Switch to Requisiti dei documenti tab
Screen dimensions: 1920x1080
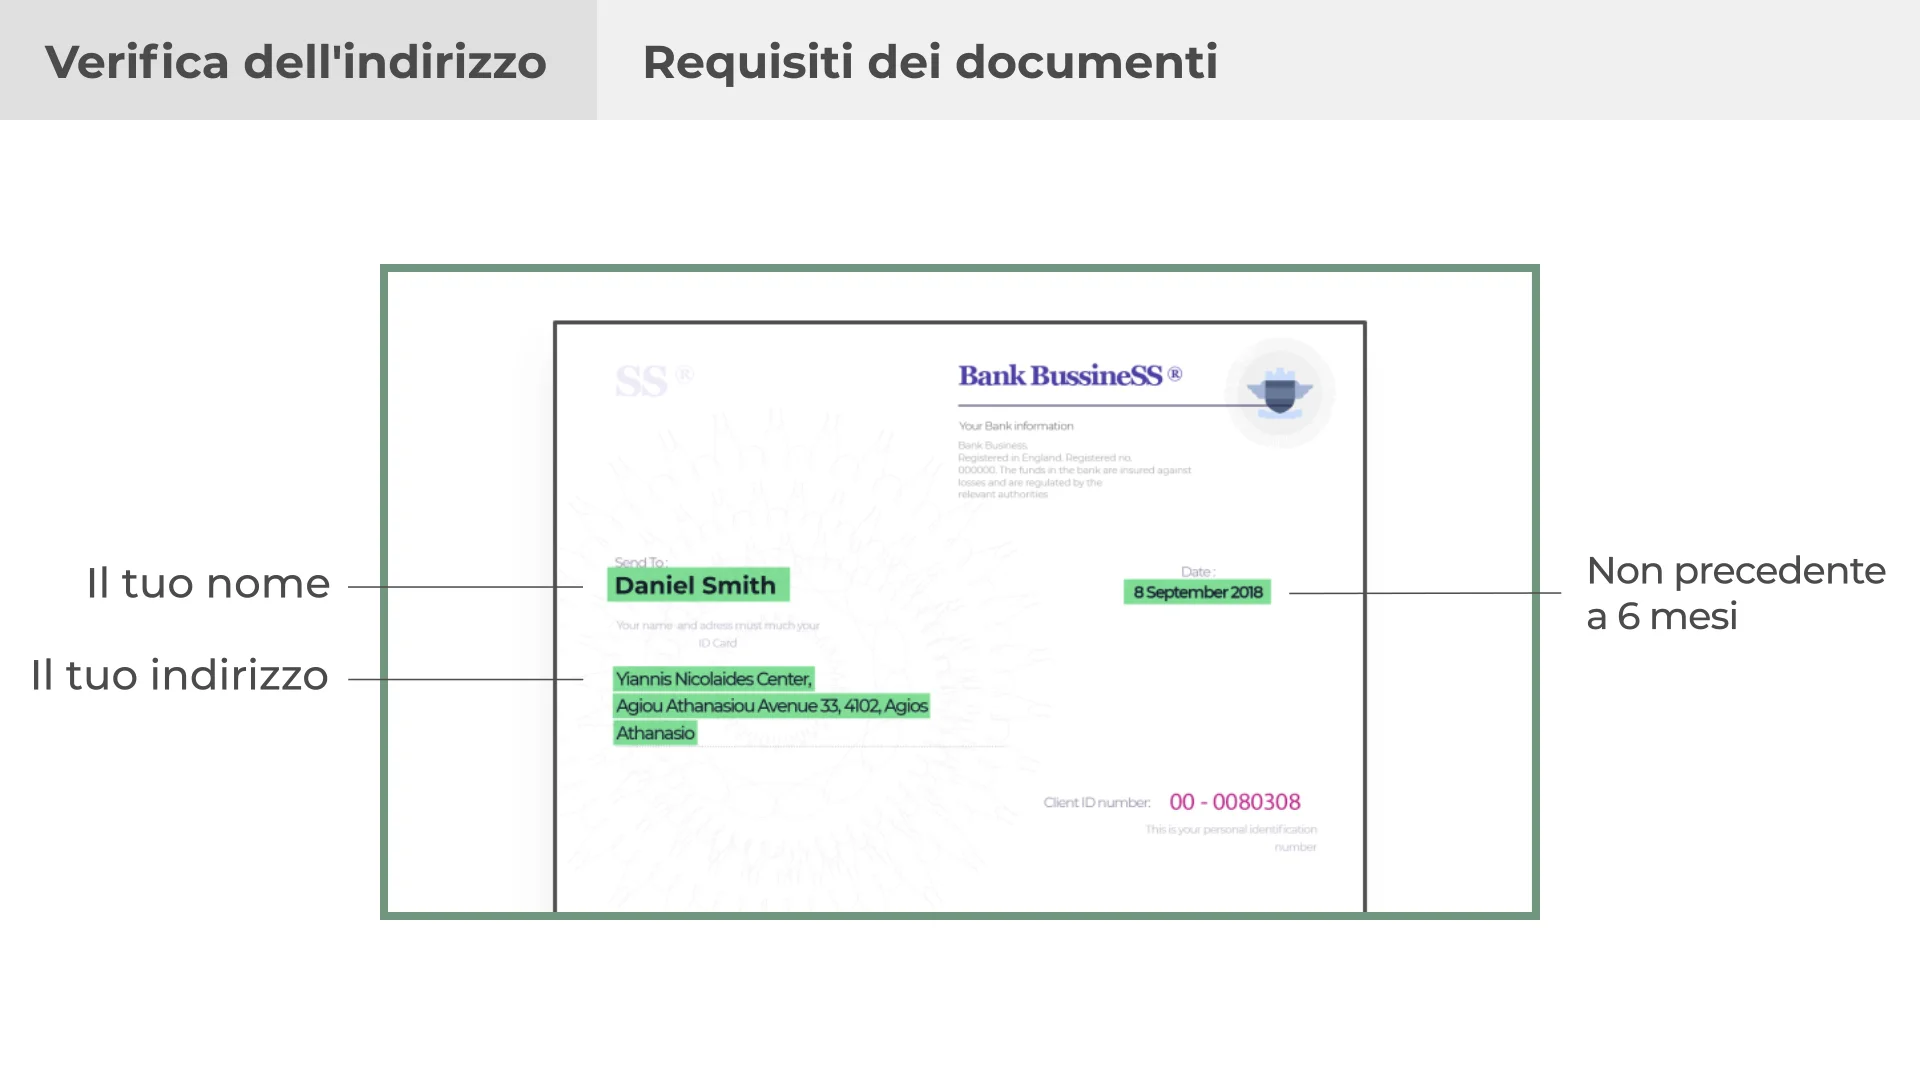(930, 61)
